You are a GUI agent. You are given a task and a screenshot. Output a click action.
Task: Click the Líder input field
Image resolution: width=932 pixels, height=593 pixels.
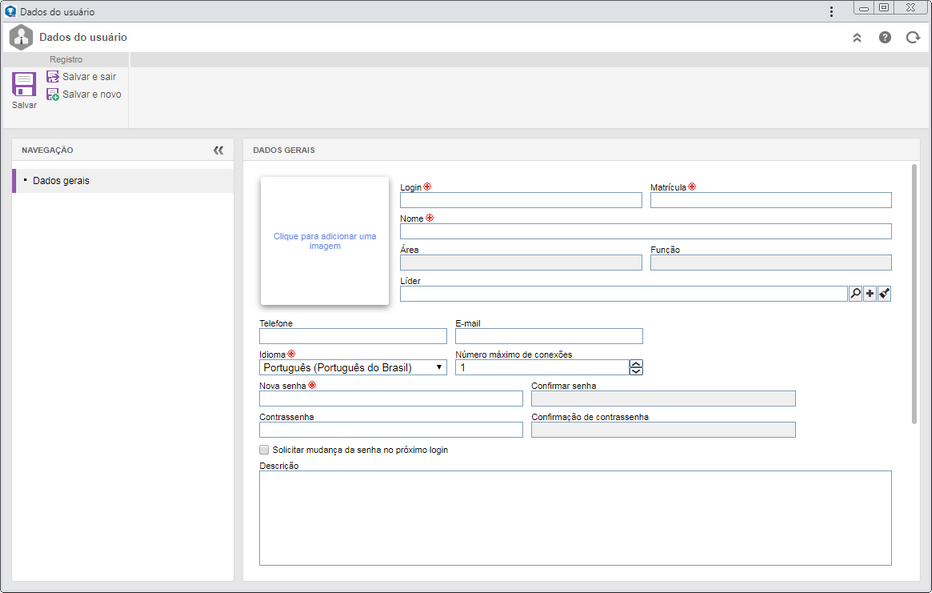[x=624, y=294]
